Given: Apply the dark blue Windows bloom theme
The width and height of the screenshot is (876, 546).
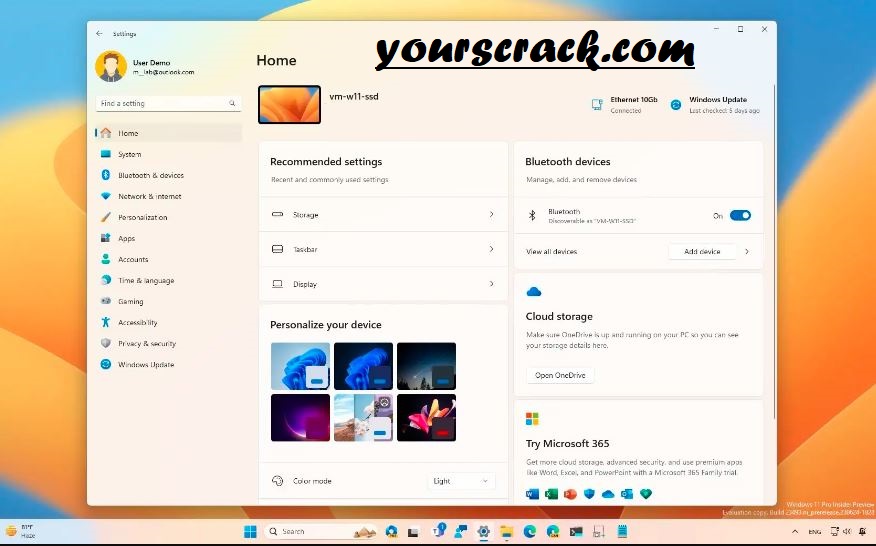Looking at the screenshot, I should [363, 366].
